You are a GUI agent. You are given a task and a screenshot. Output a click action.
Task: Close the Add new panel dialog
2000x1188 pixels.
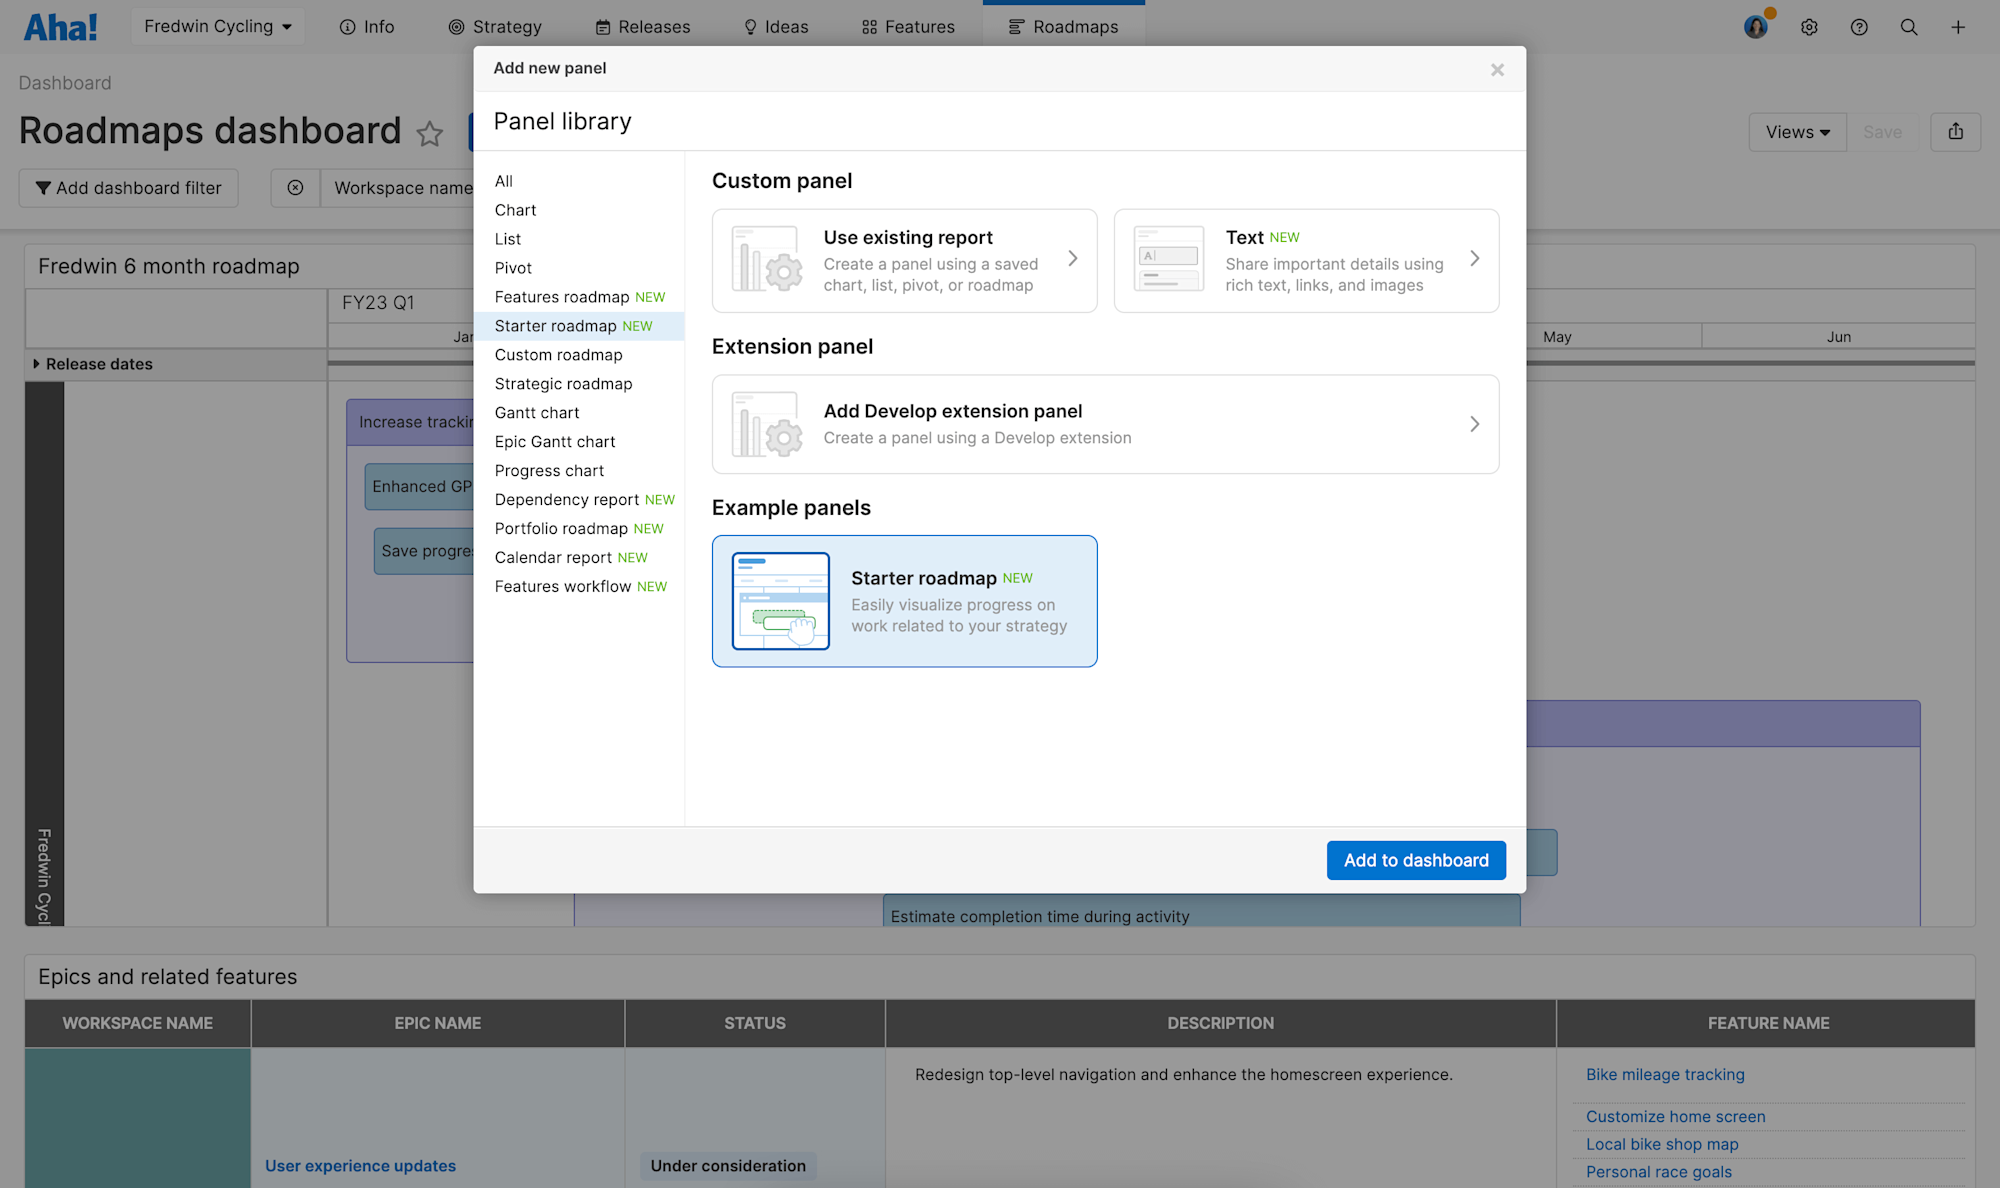point(1497,69)
